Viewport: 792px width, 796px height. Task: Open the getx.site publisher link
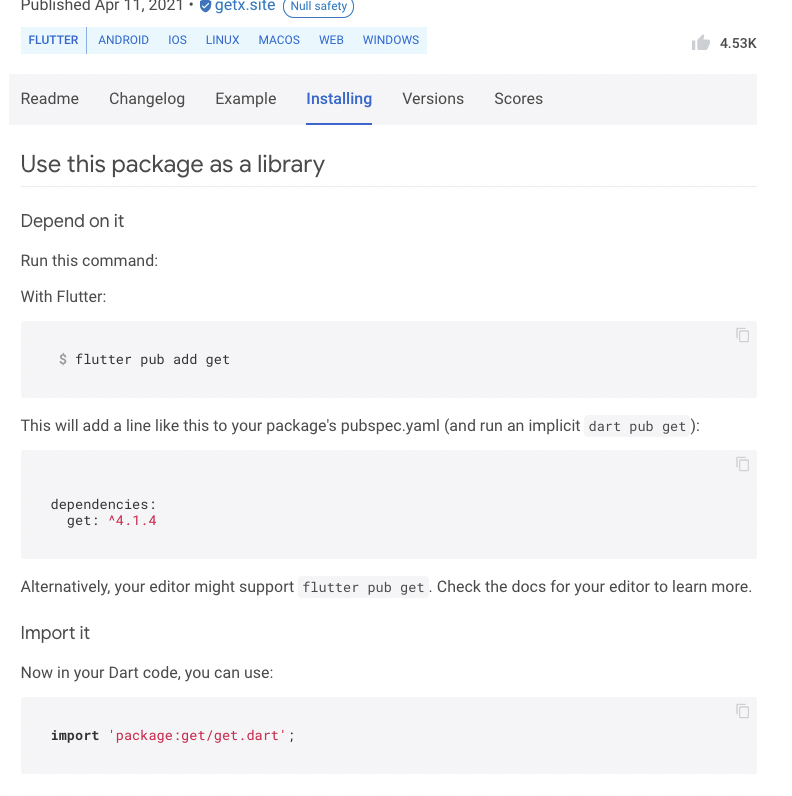click(245, 6)
